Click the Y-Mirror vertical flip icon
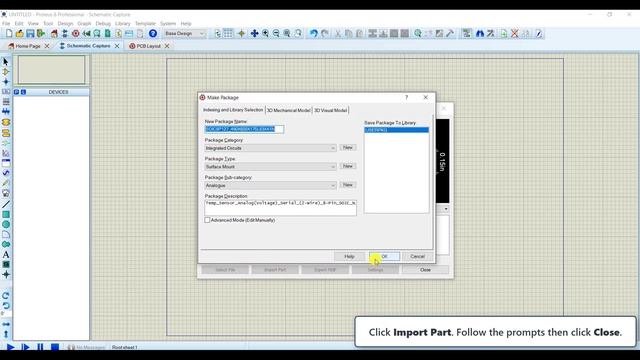This screenshot has height=360, width=640. 6,334
